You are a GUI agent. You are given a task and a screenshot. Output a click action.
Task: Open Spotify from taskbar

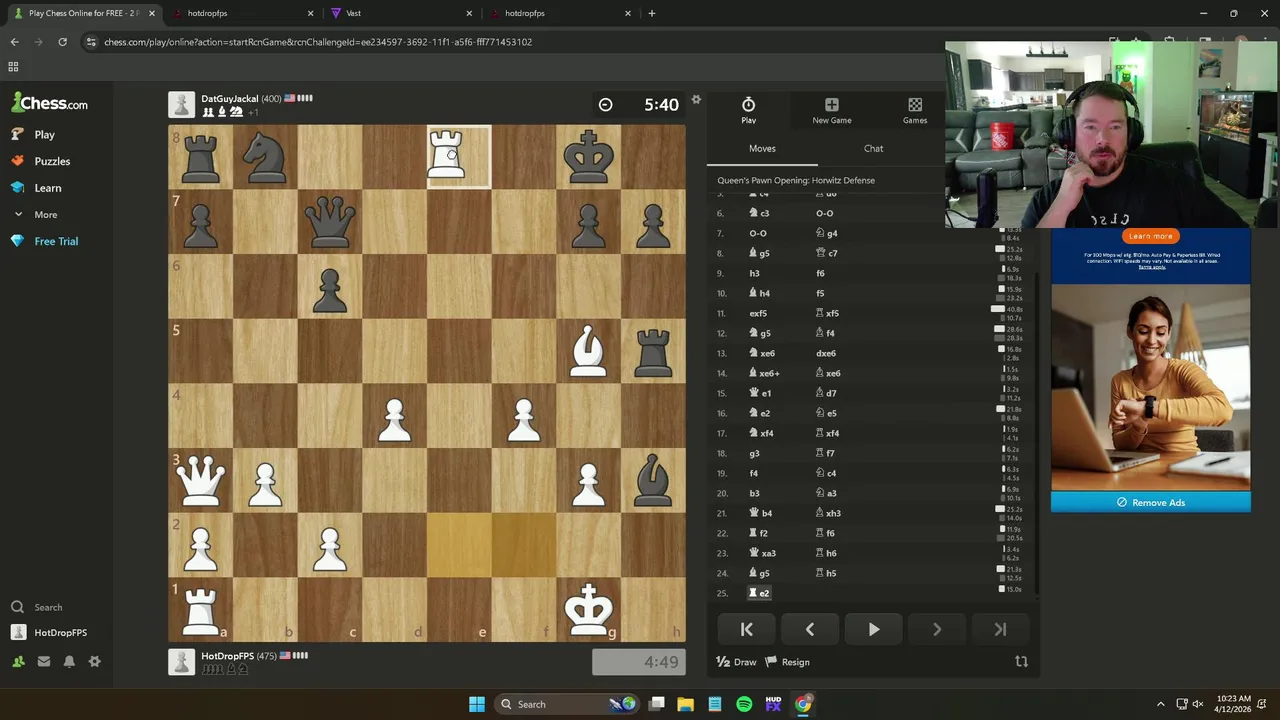[x=744, y=704]
